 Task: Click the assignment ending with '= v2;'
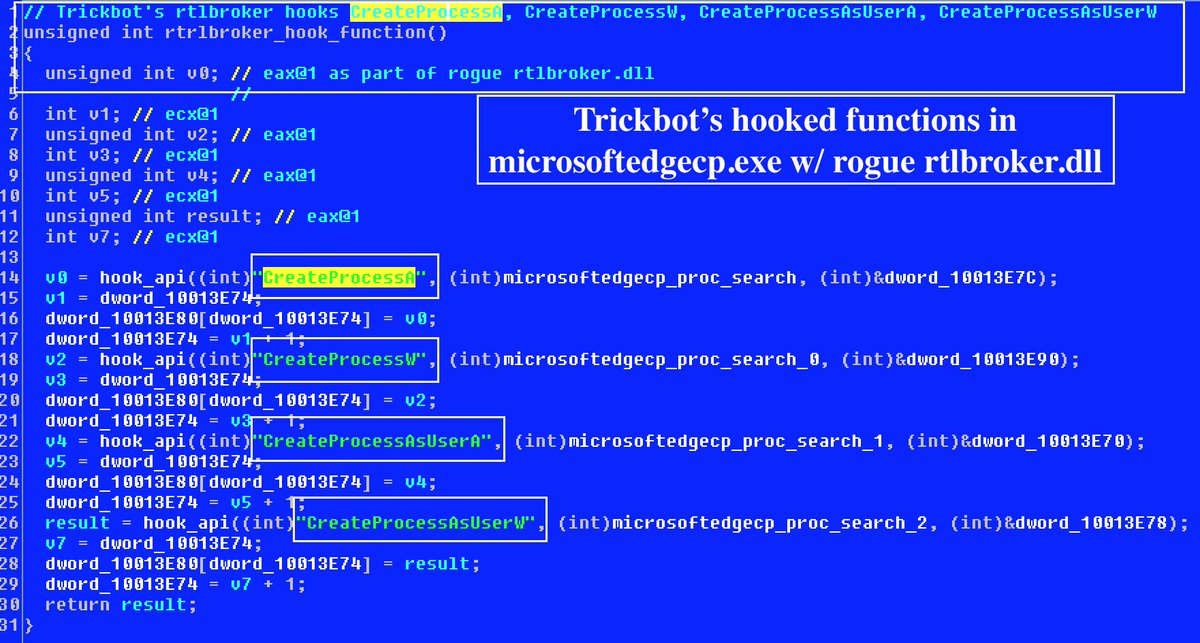(241, 401)
